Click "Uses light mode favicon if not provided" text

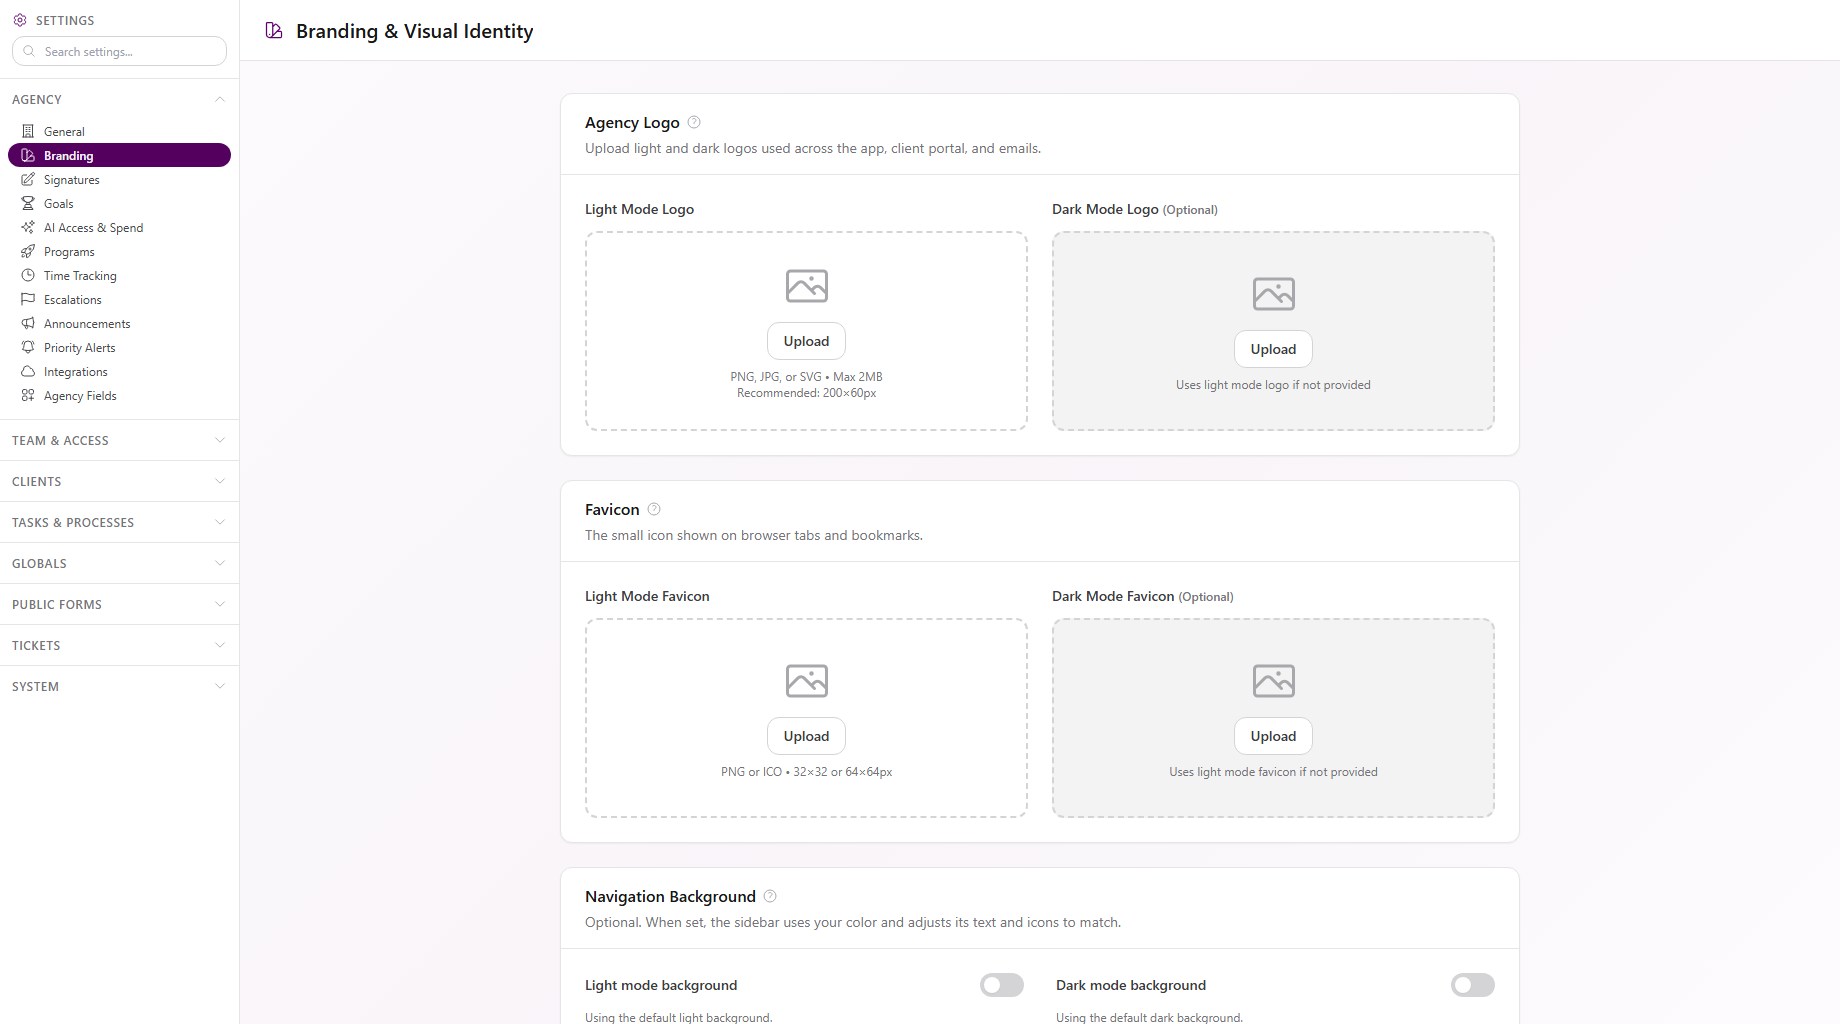1273,772
